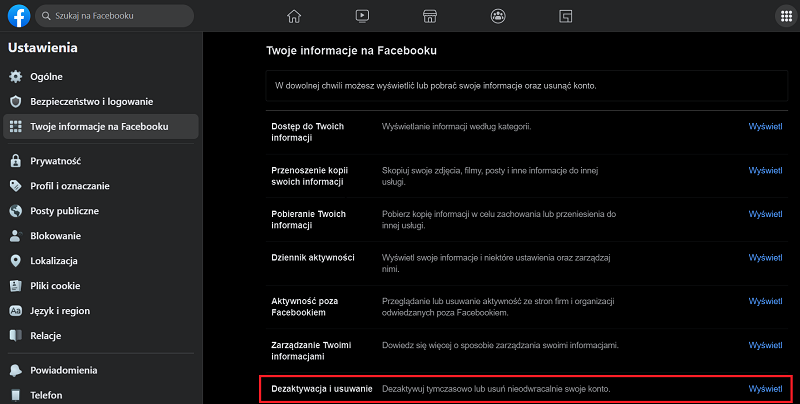Click the Aktywność poza Facebookiem label

pos(305,307)
